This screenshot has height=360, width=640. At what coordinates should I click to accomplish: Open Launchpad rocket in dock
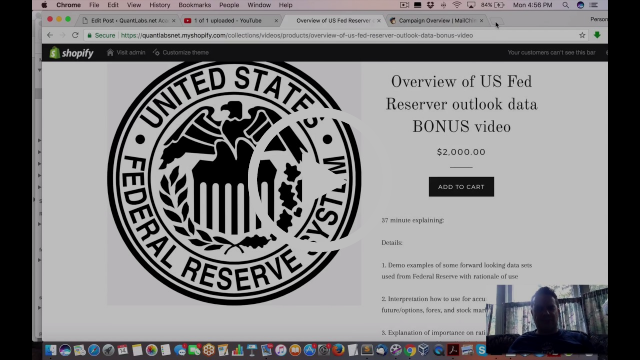(109, 350)
